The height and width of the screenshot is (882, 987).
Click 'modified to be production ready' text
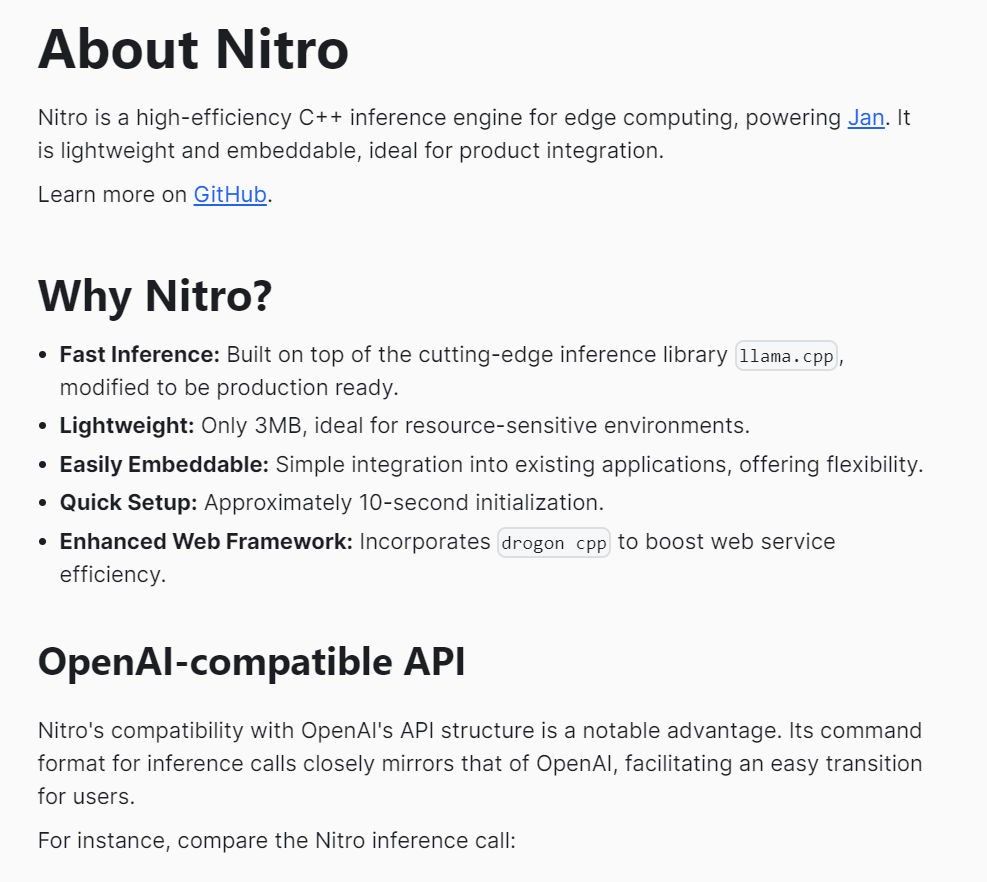[229, 387]
